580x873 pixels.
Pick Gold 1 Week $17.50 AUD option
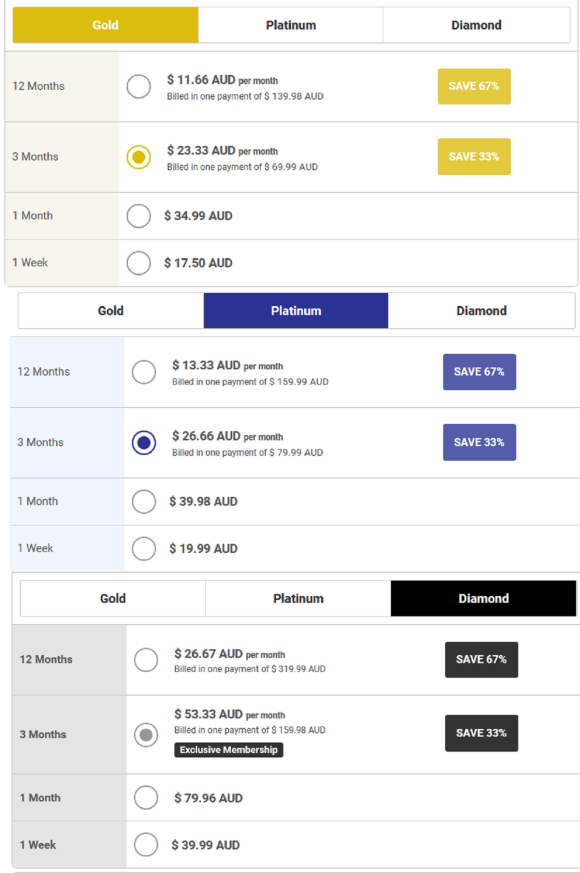coord(139,263)
